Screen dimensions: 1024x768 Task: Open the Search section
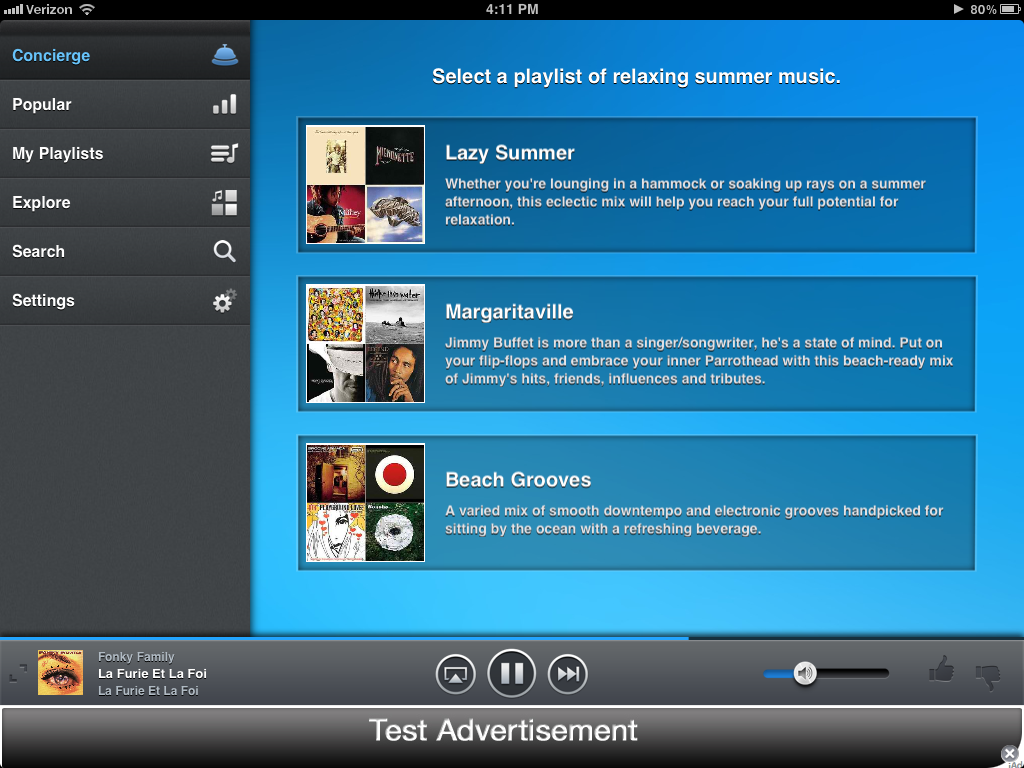click(x=125, y=251)
